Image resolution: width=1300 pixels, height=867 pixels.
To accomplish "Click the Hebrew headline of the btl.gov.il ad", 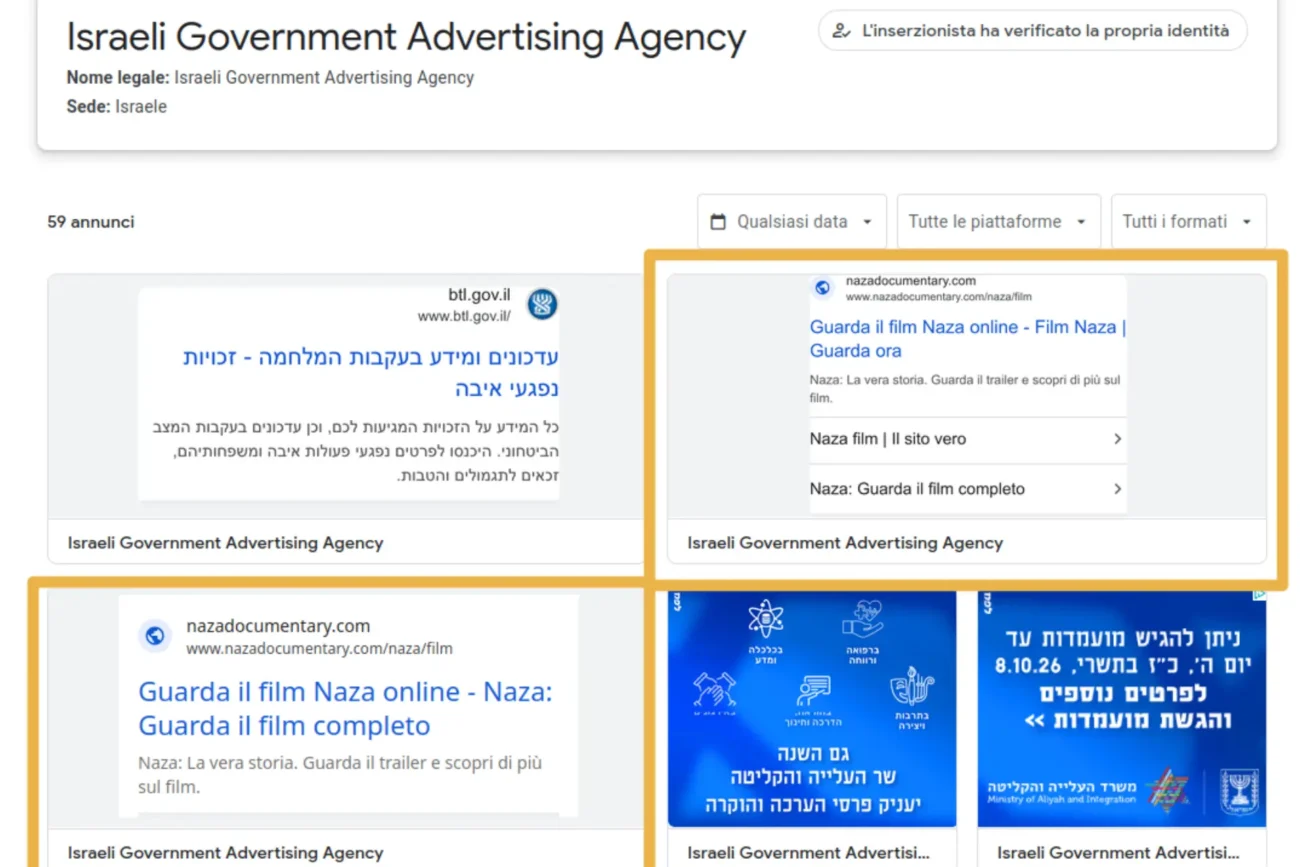I will click(371, 373).
